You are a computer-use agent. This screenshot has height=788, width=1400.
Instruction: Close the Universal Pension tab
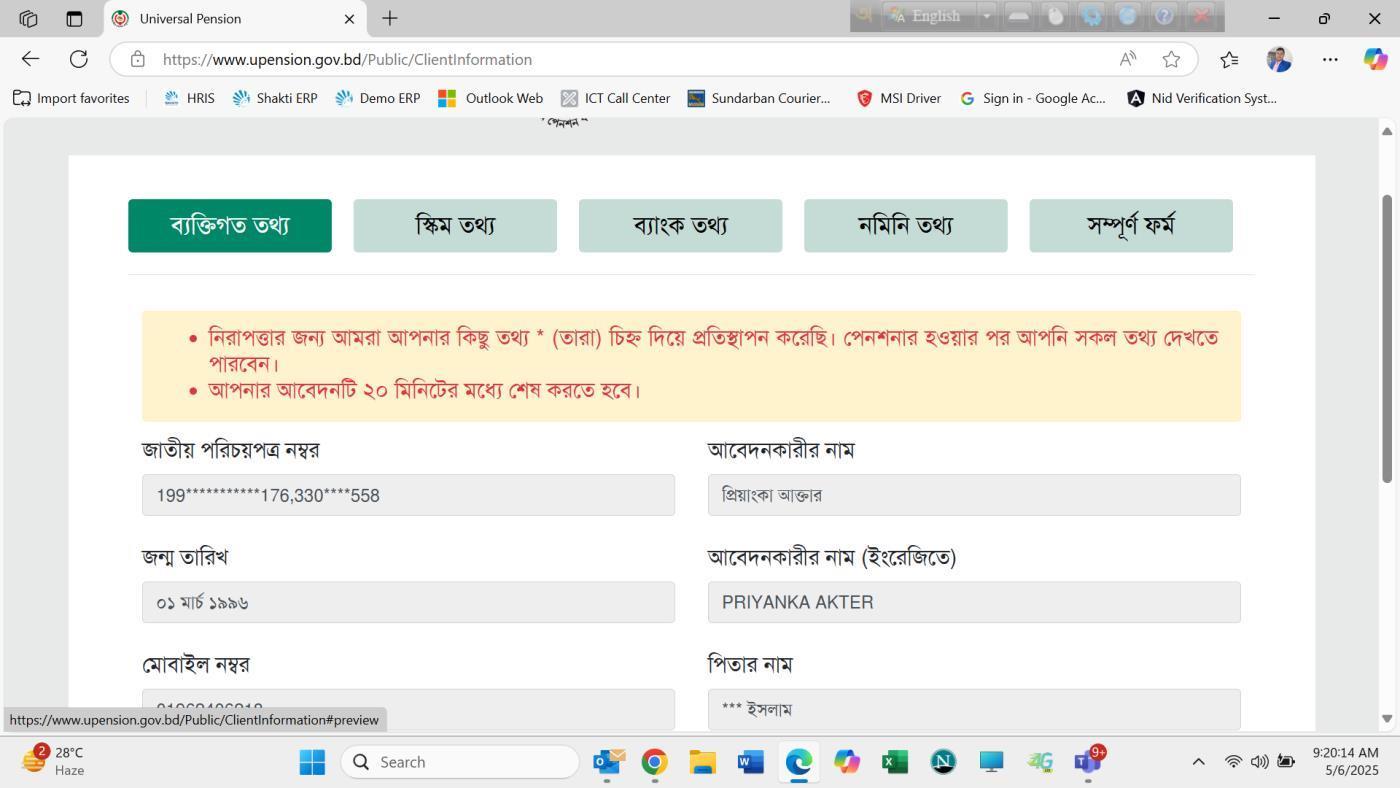tap(349, 18)
